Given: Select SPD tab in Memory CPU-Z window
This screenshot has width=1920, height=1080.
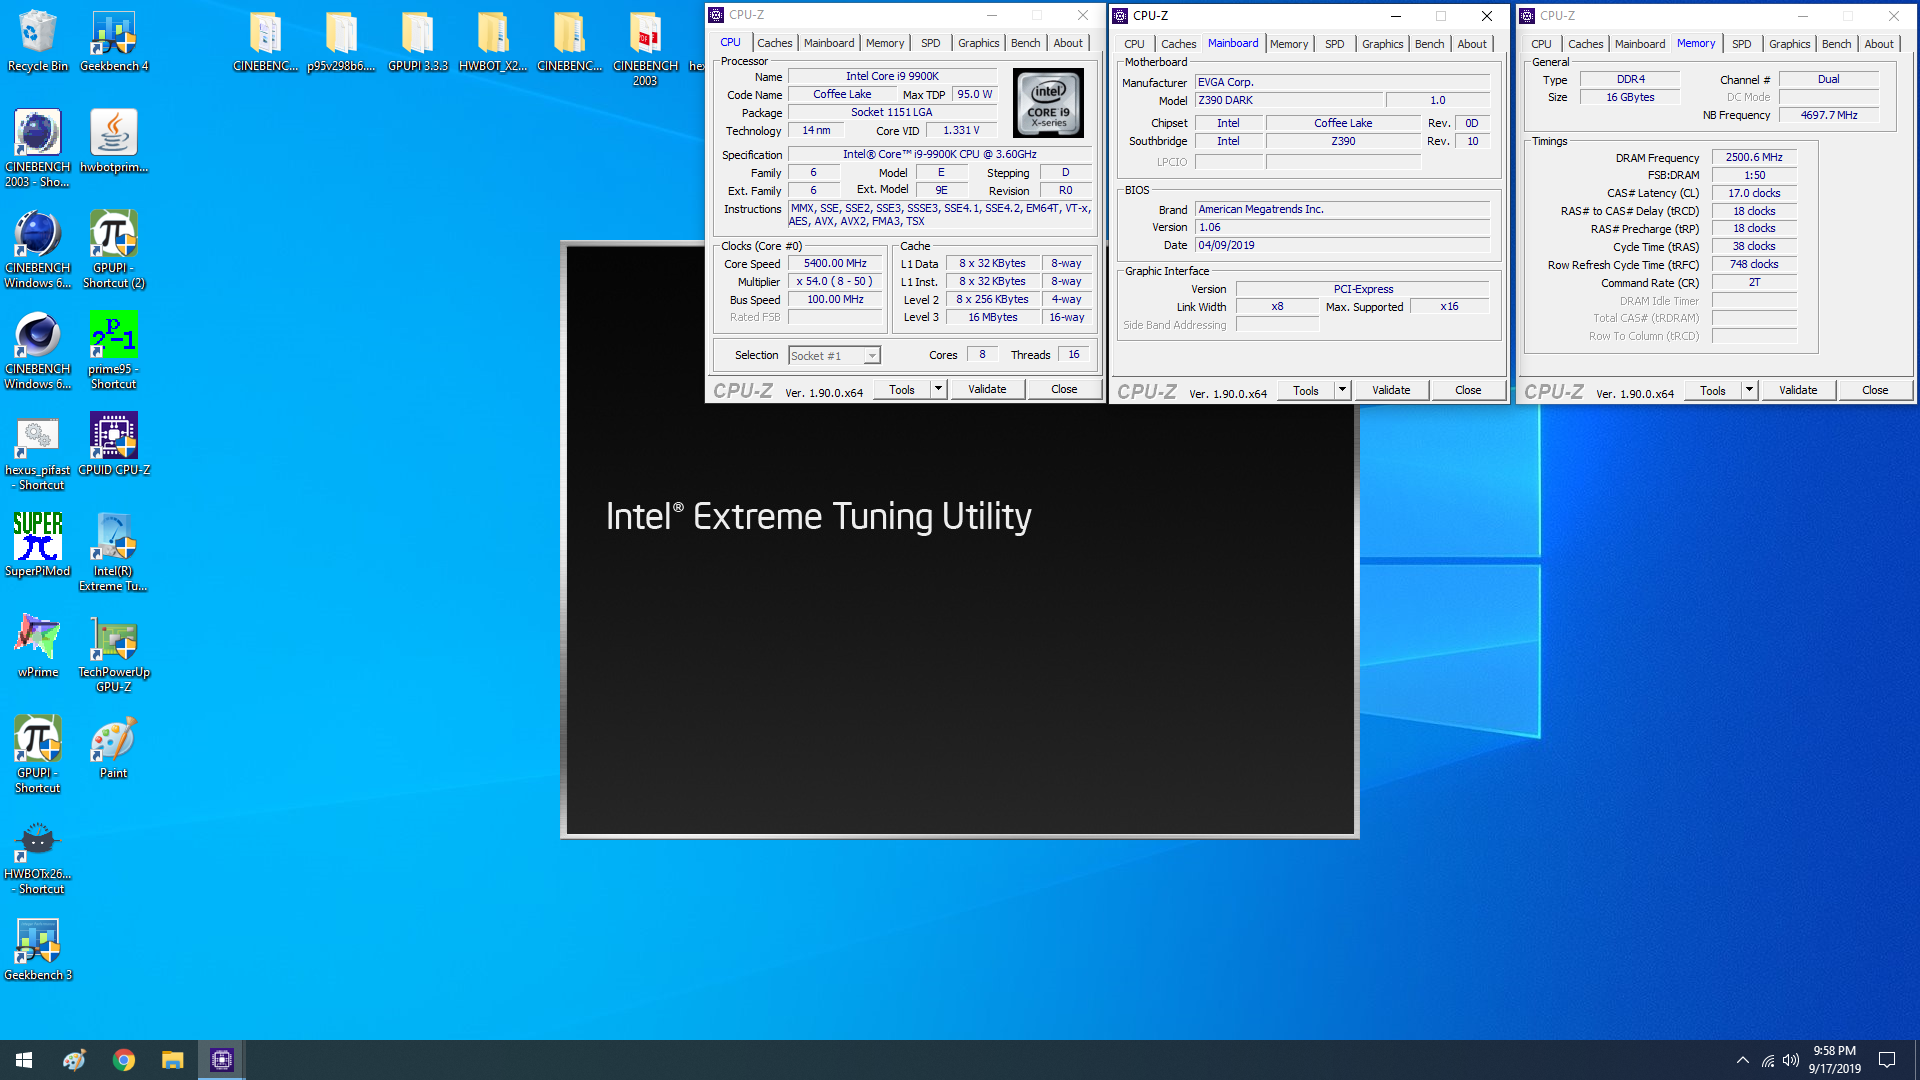Looking at the screenshot, I should click(1741, 44).
